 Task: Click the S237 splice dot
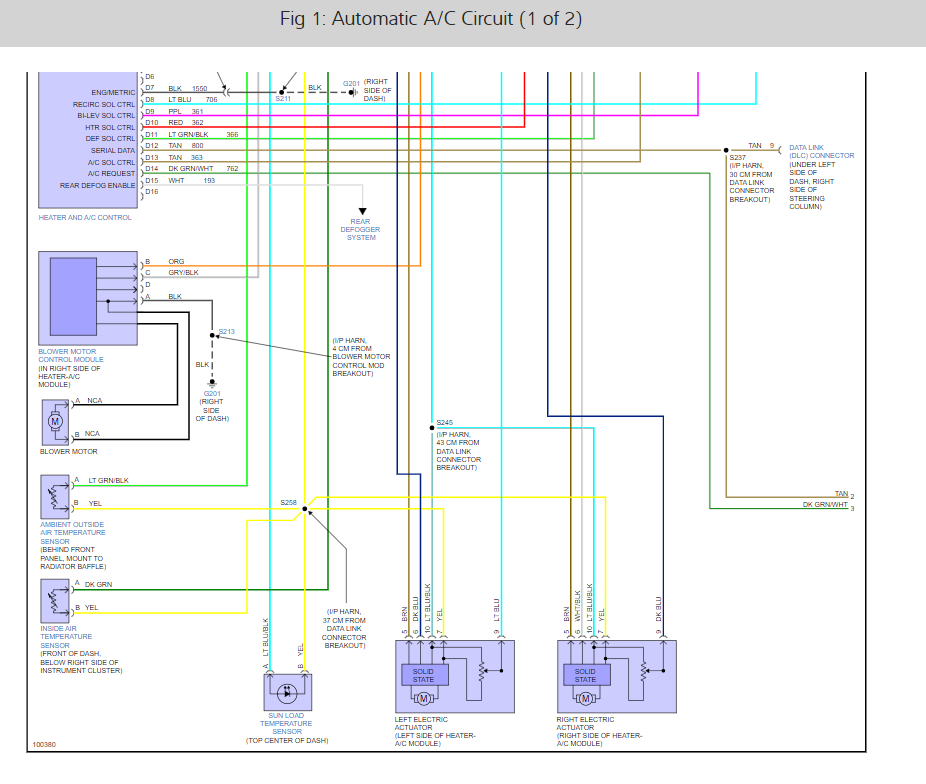point(726,151)
